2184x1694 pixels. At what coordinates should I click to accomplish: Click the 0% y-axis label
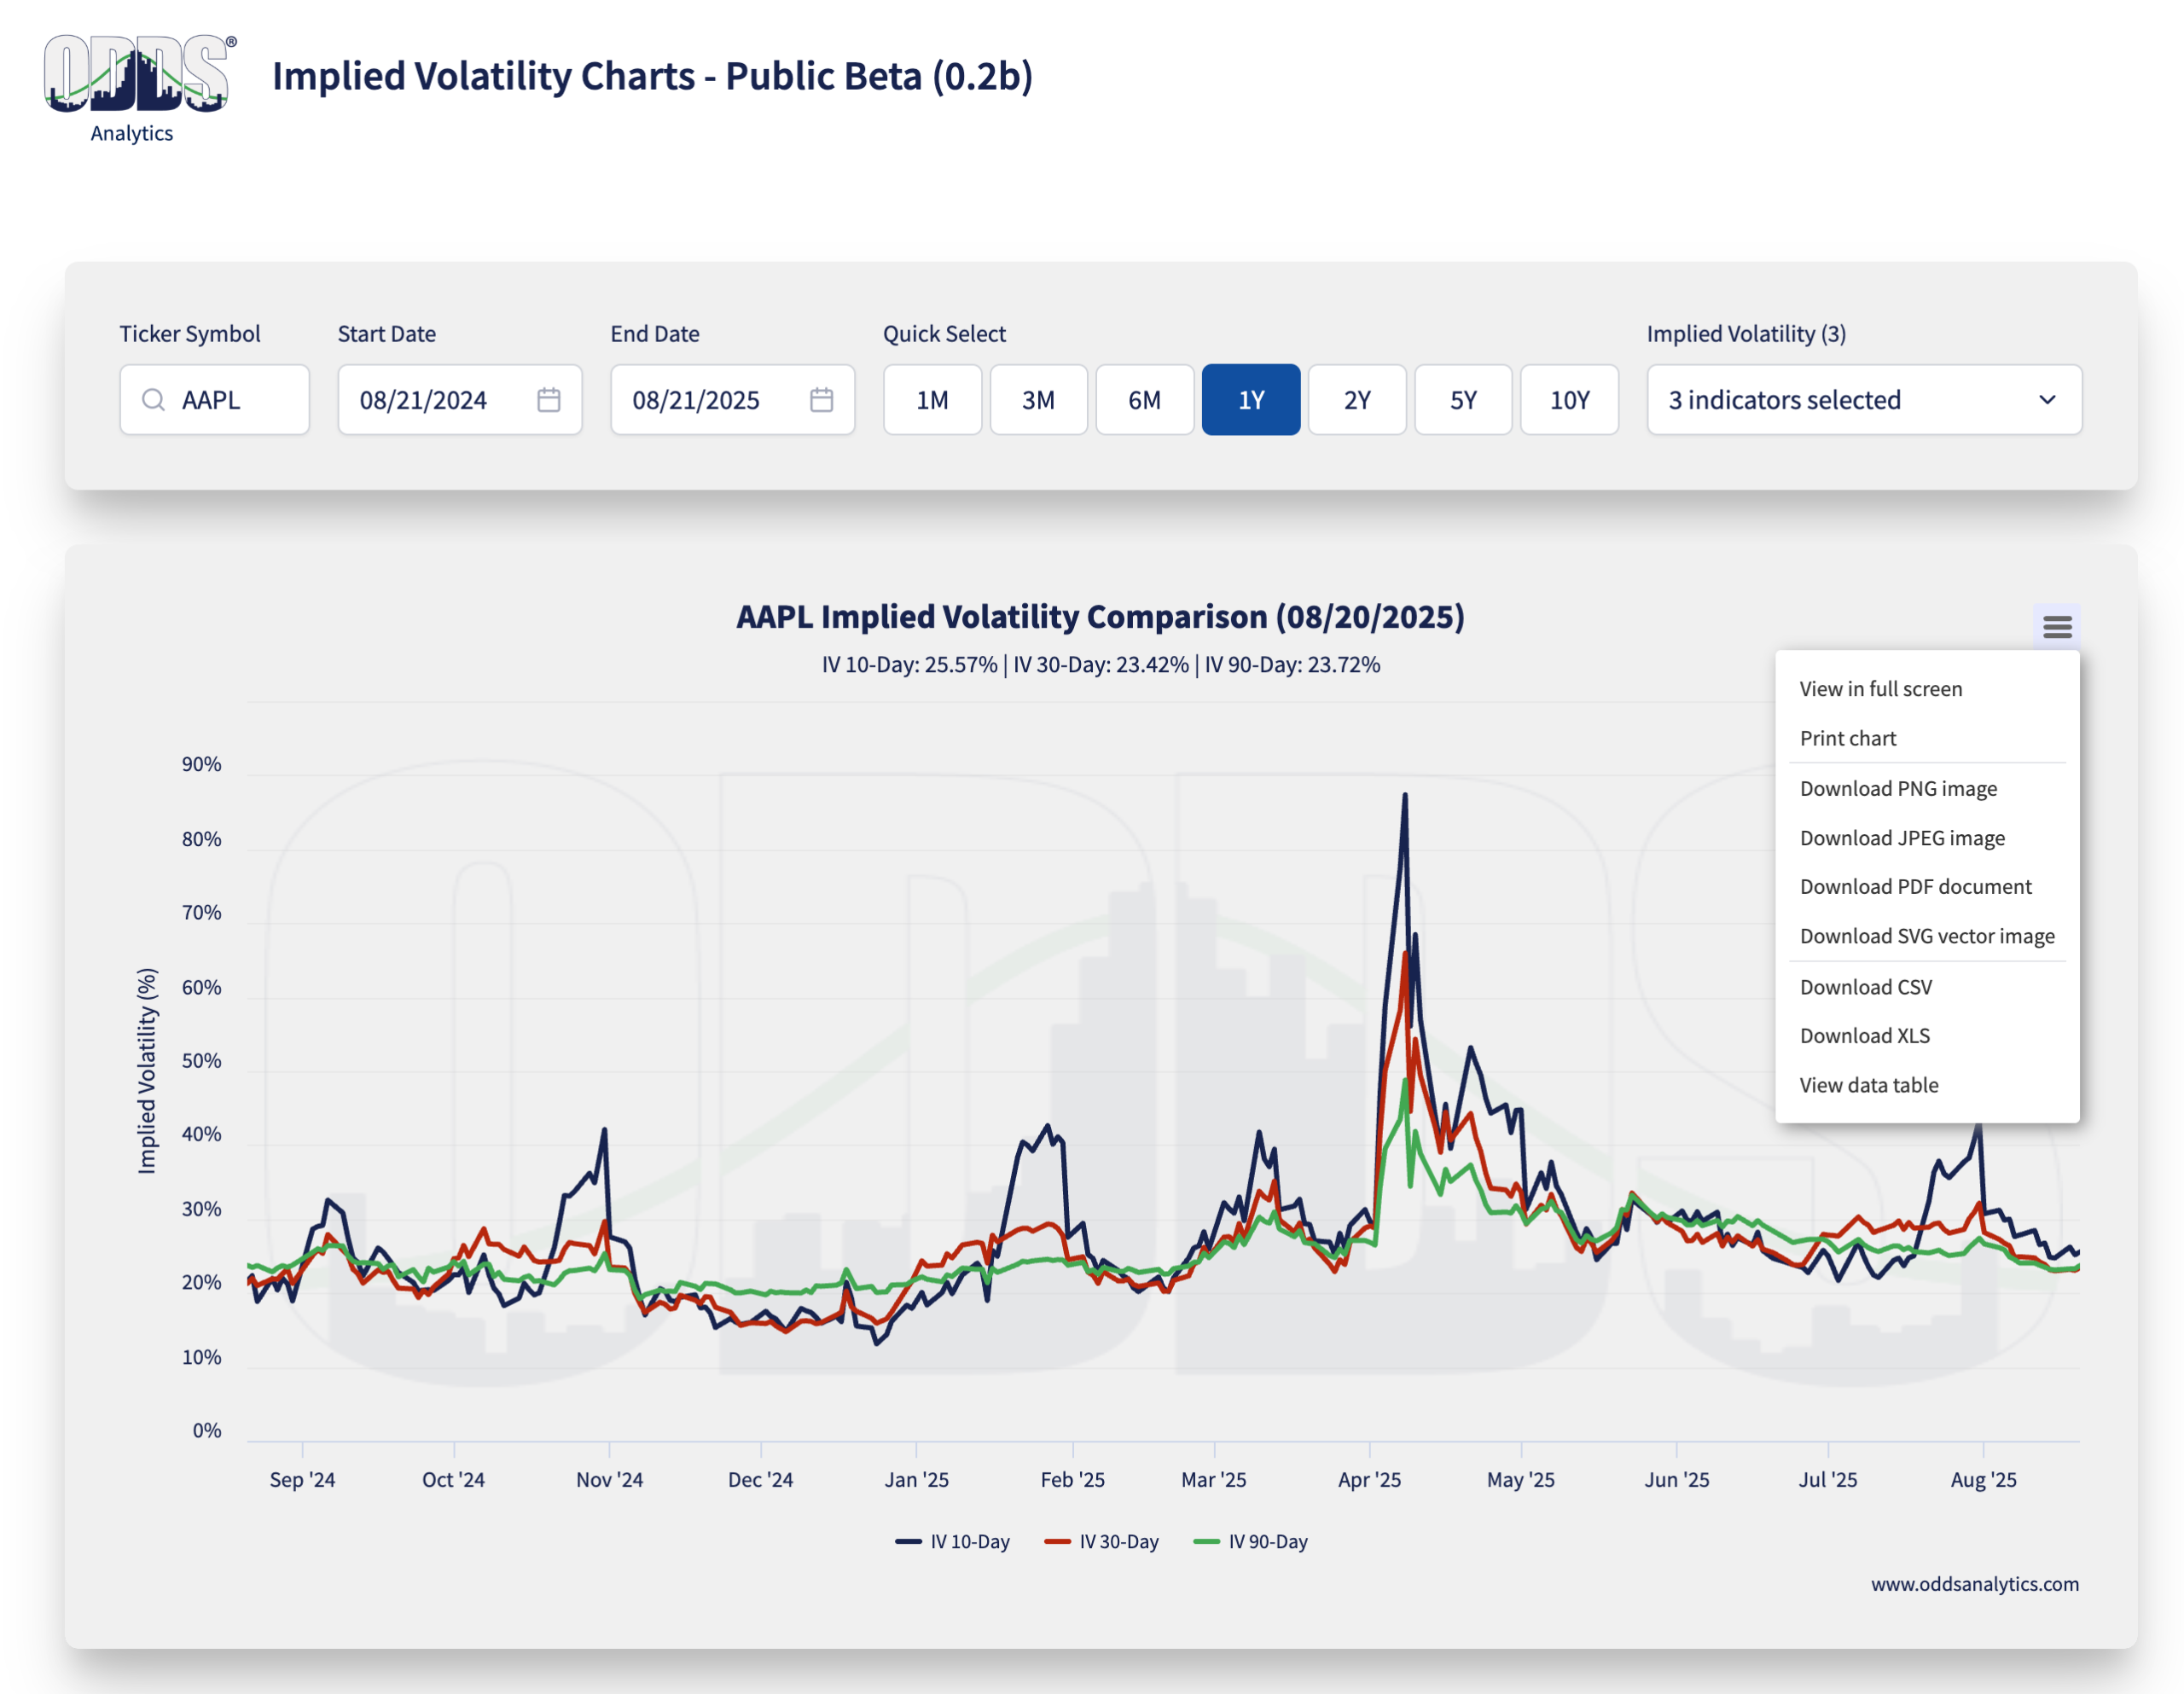[207, 1431]
